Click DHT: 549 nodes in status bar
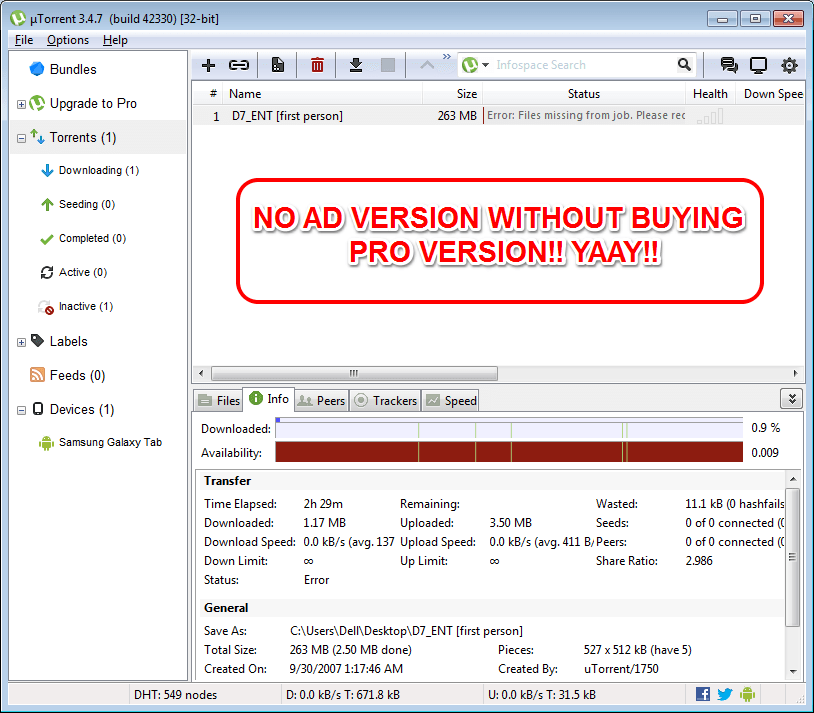This screenshot has height=713, width=814. click(x=175, y=695)
